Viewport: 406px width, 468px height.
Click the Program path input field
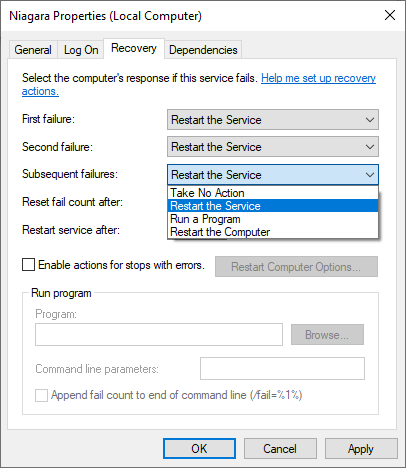tap(159, 334)
